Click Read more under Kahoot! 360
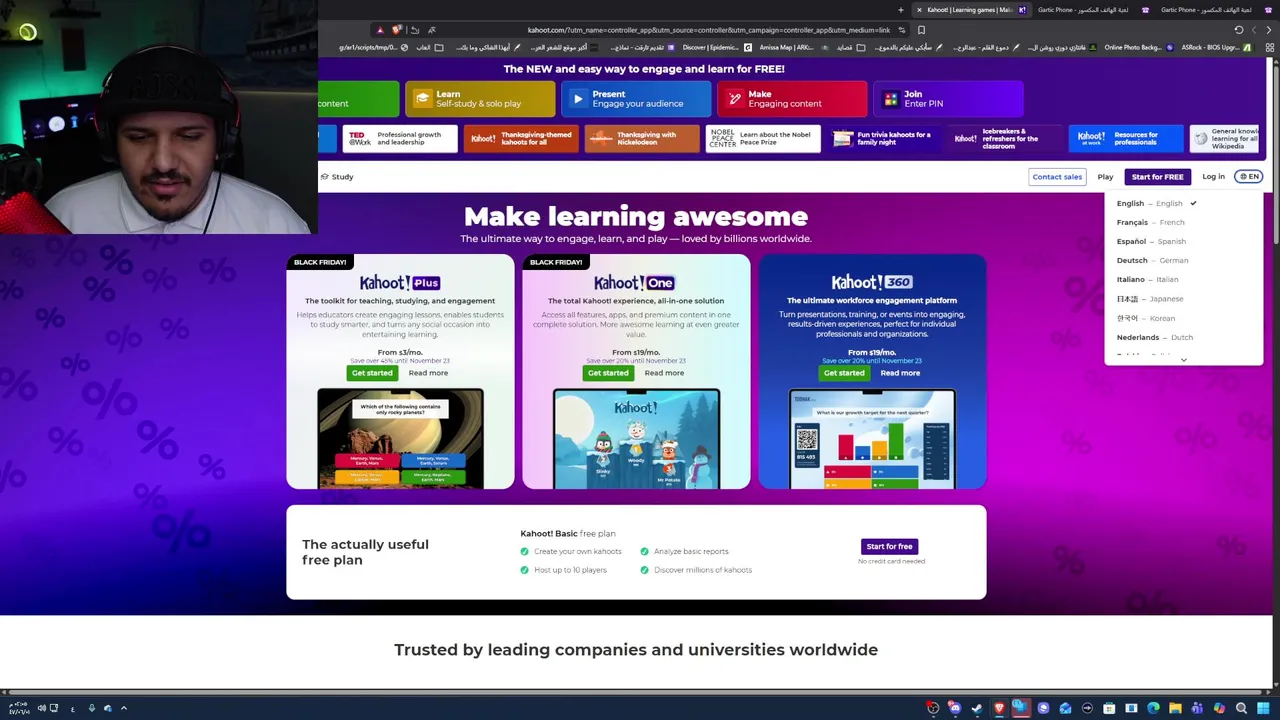 pyautogui.click(x=900, y=373)
